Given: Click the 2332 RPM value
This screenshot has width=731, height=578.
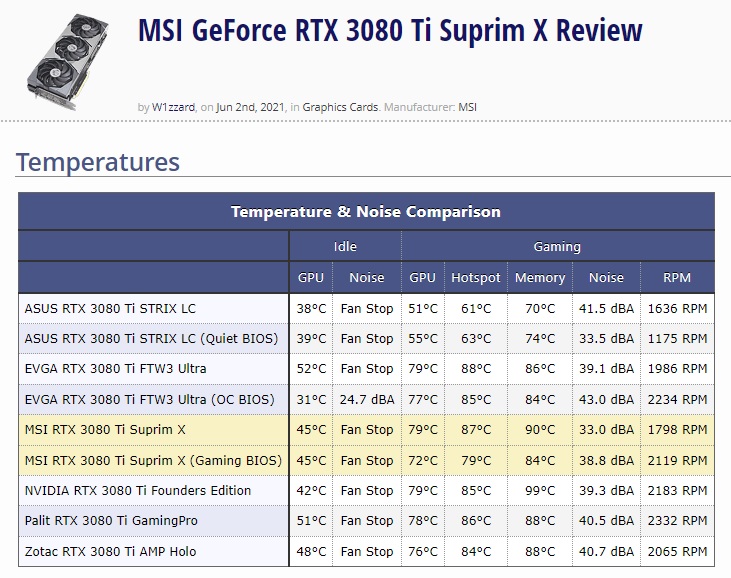Looking at the screenshot, I should pos(677,521).
